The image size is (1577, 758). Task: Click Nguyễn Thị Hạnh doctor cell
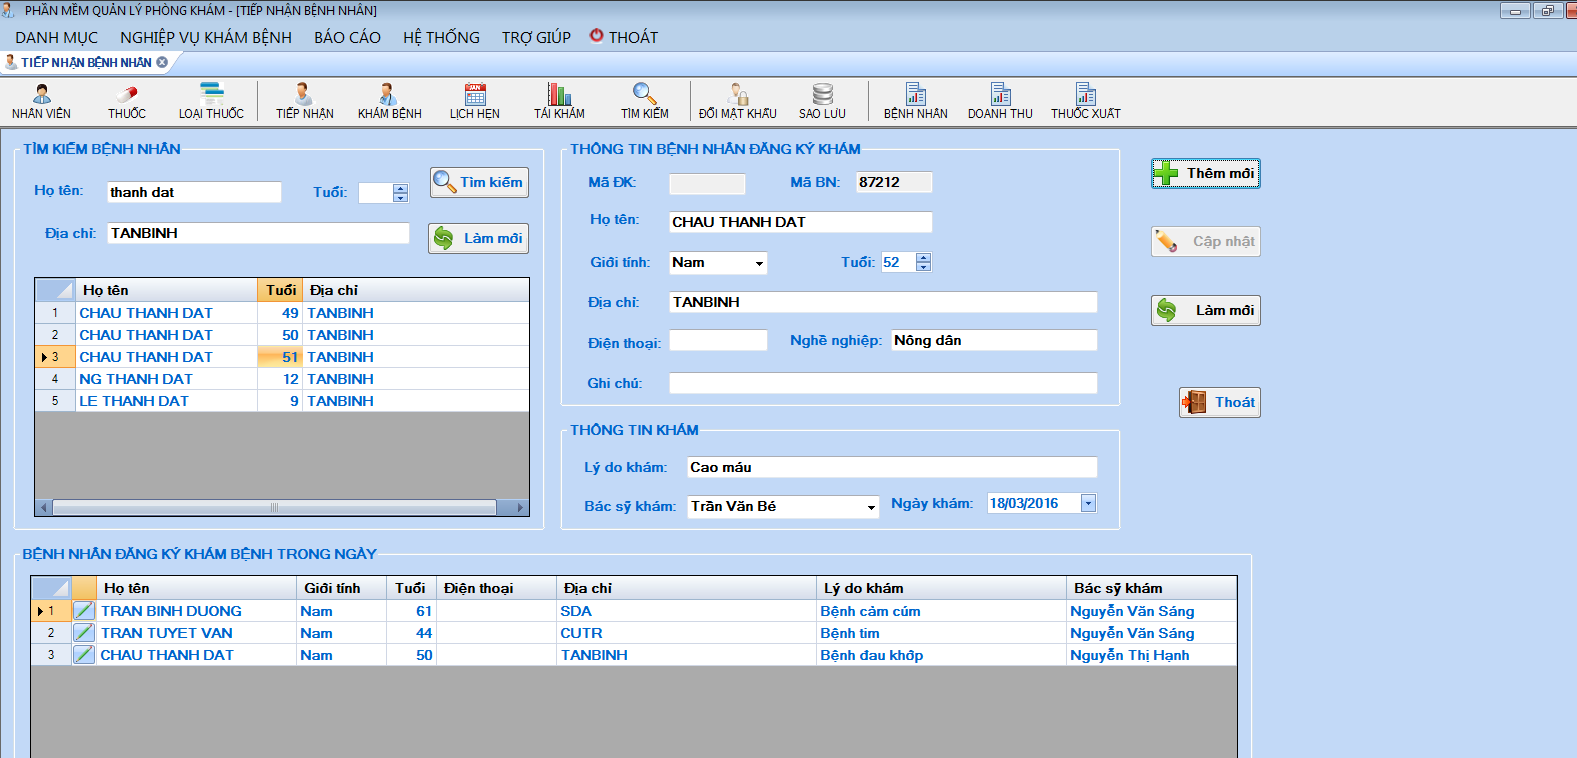click(1151, 655)
